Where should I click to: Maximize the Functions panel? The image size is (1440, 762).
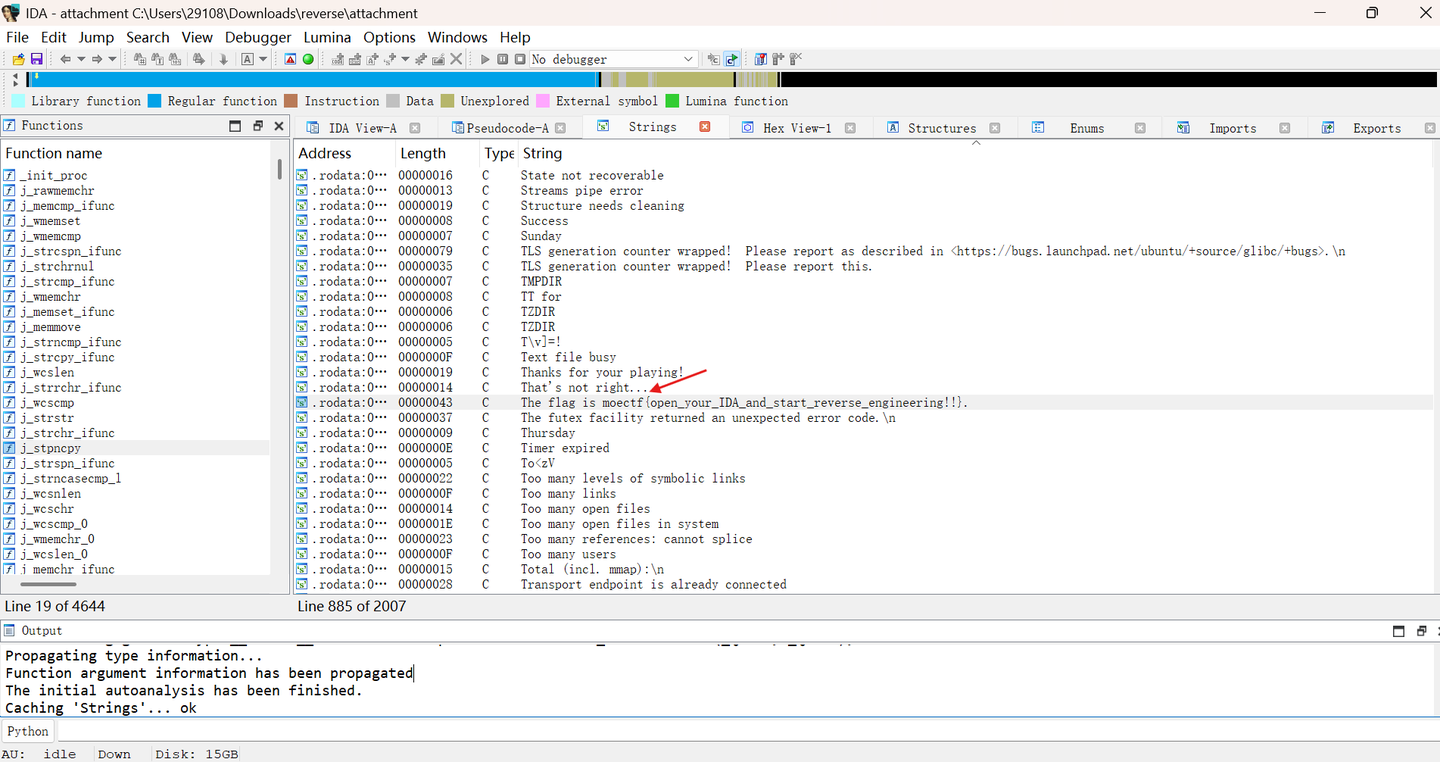(x=236, y=126)
